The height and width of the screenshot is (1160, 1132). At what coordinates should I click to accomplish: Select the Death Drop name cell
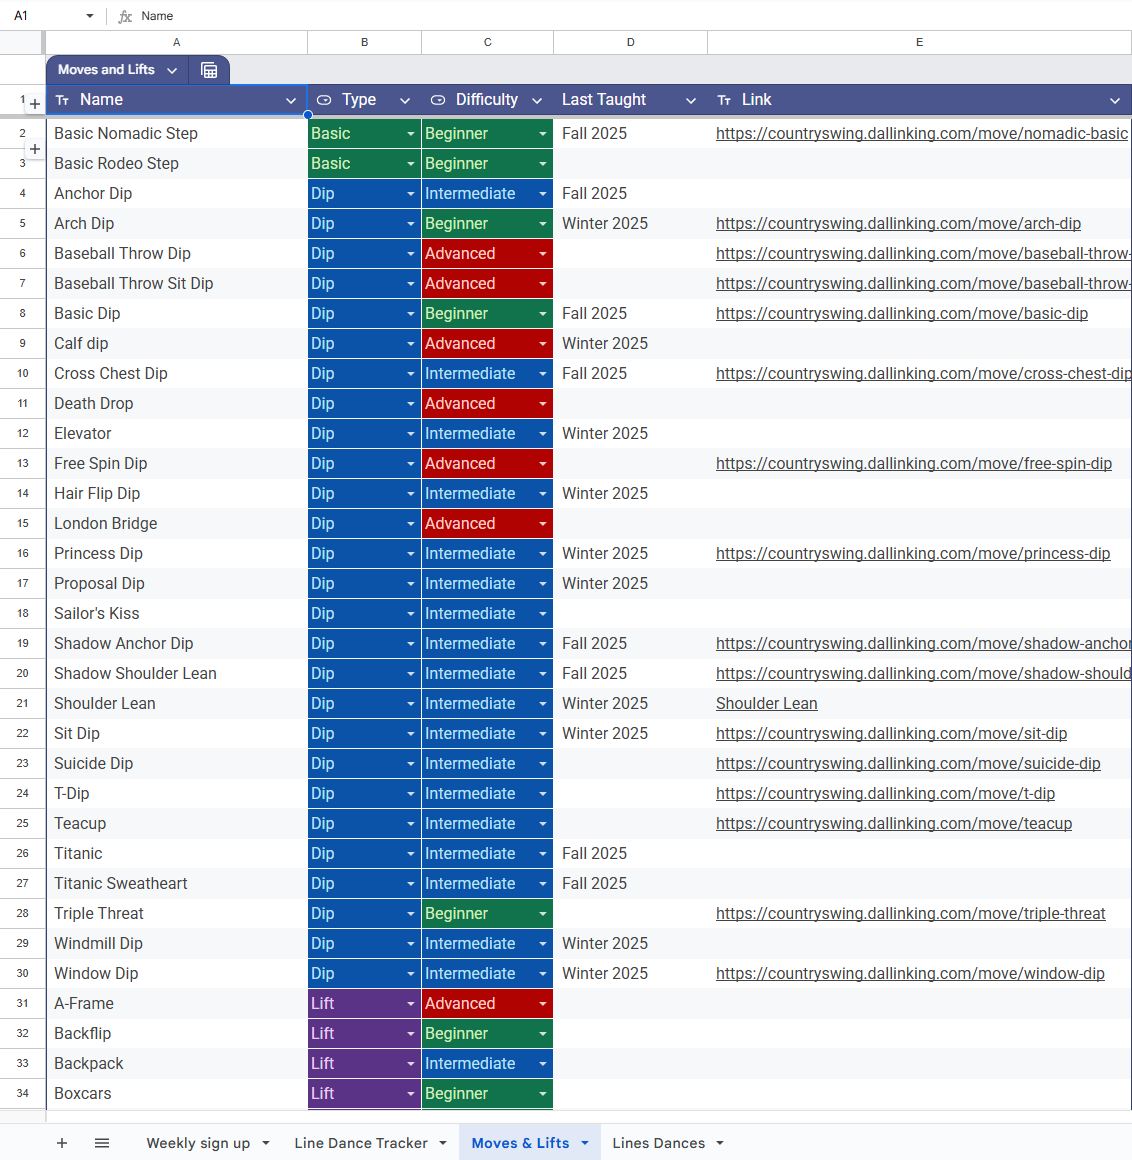176,404
